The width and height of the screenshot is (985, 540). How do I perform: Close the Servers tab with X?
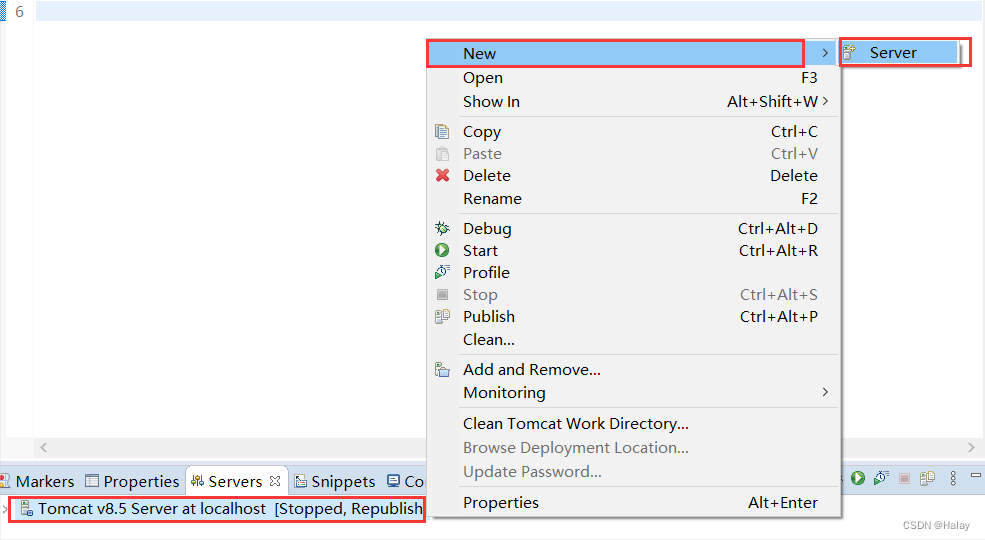coord(275,481)
